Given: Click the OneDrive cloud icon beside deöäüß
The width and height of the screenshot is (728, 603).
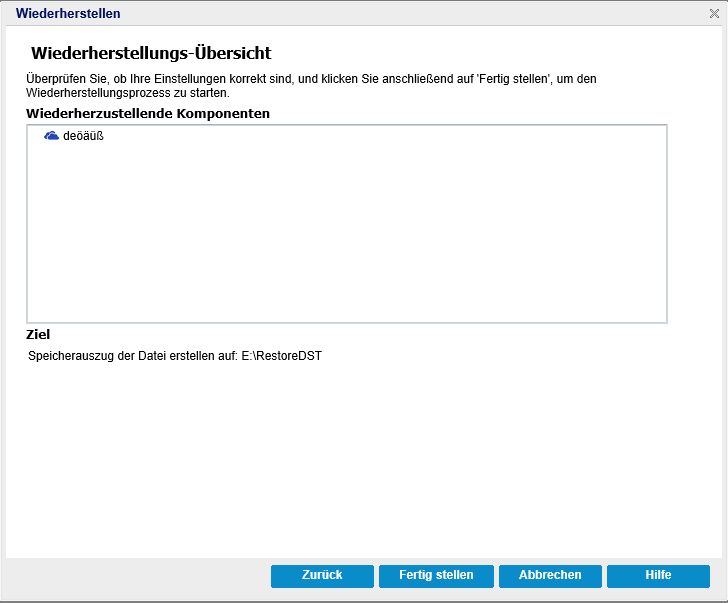Looking at the screenshot, I should tap(51, 136).
